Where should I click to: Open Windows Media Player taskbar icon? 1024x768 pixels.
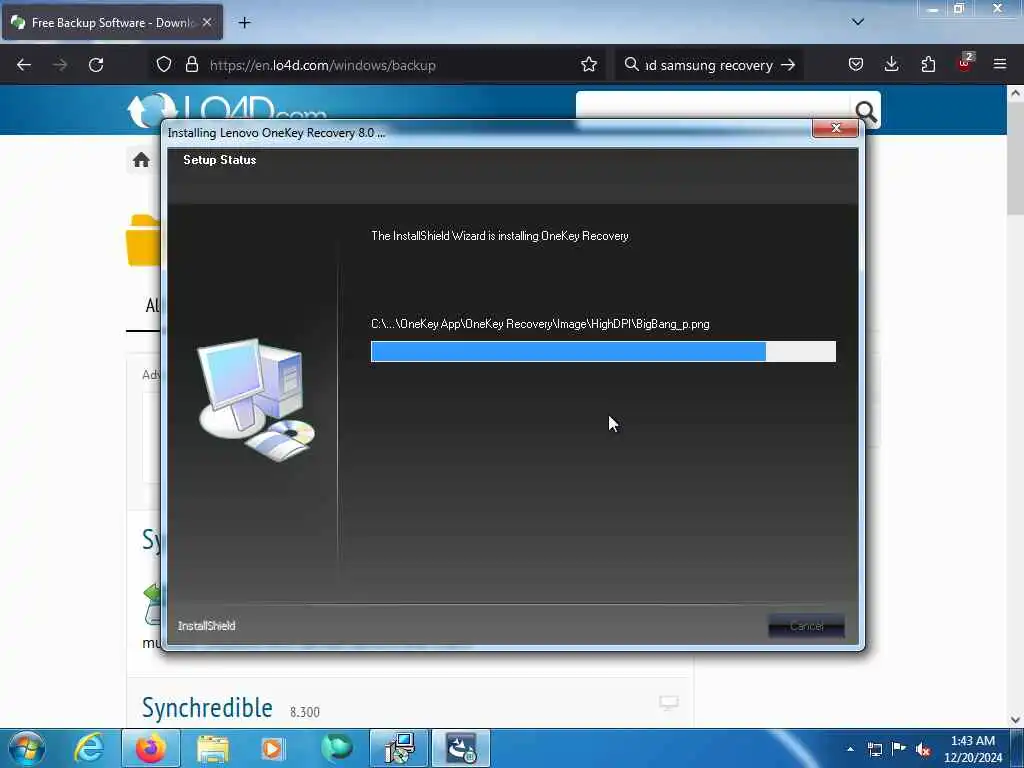272,748
